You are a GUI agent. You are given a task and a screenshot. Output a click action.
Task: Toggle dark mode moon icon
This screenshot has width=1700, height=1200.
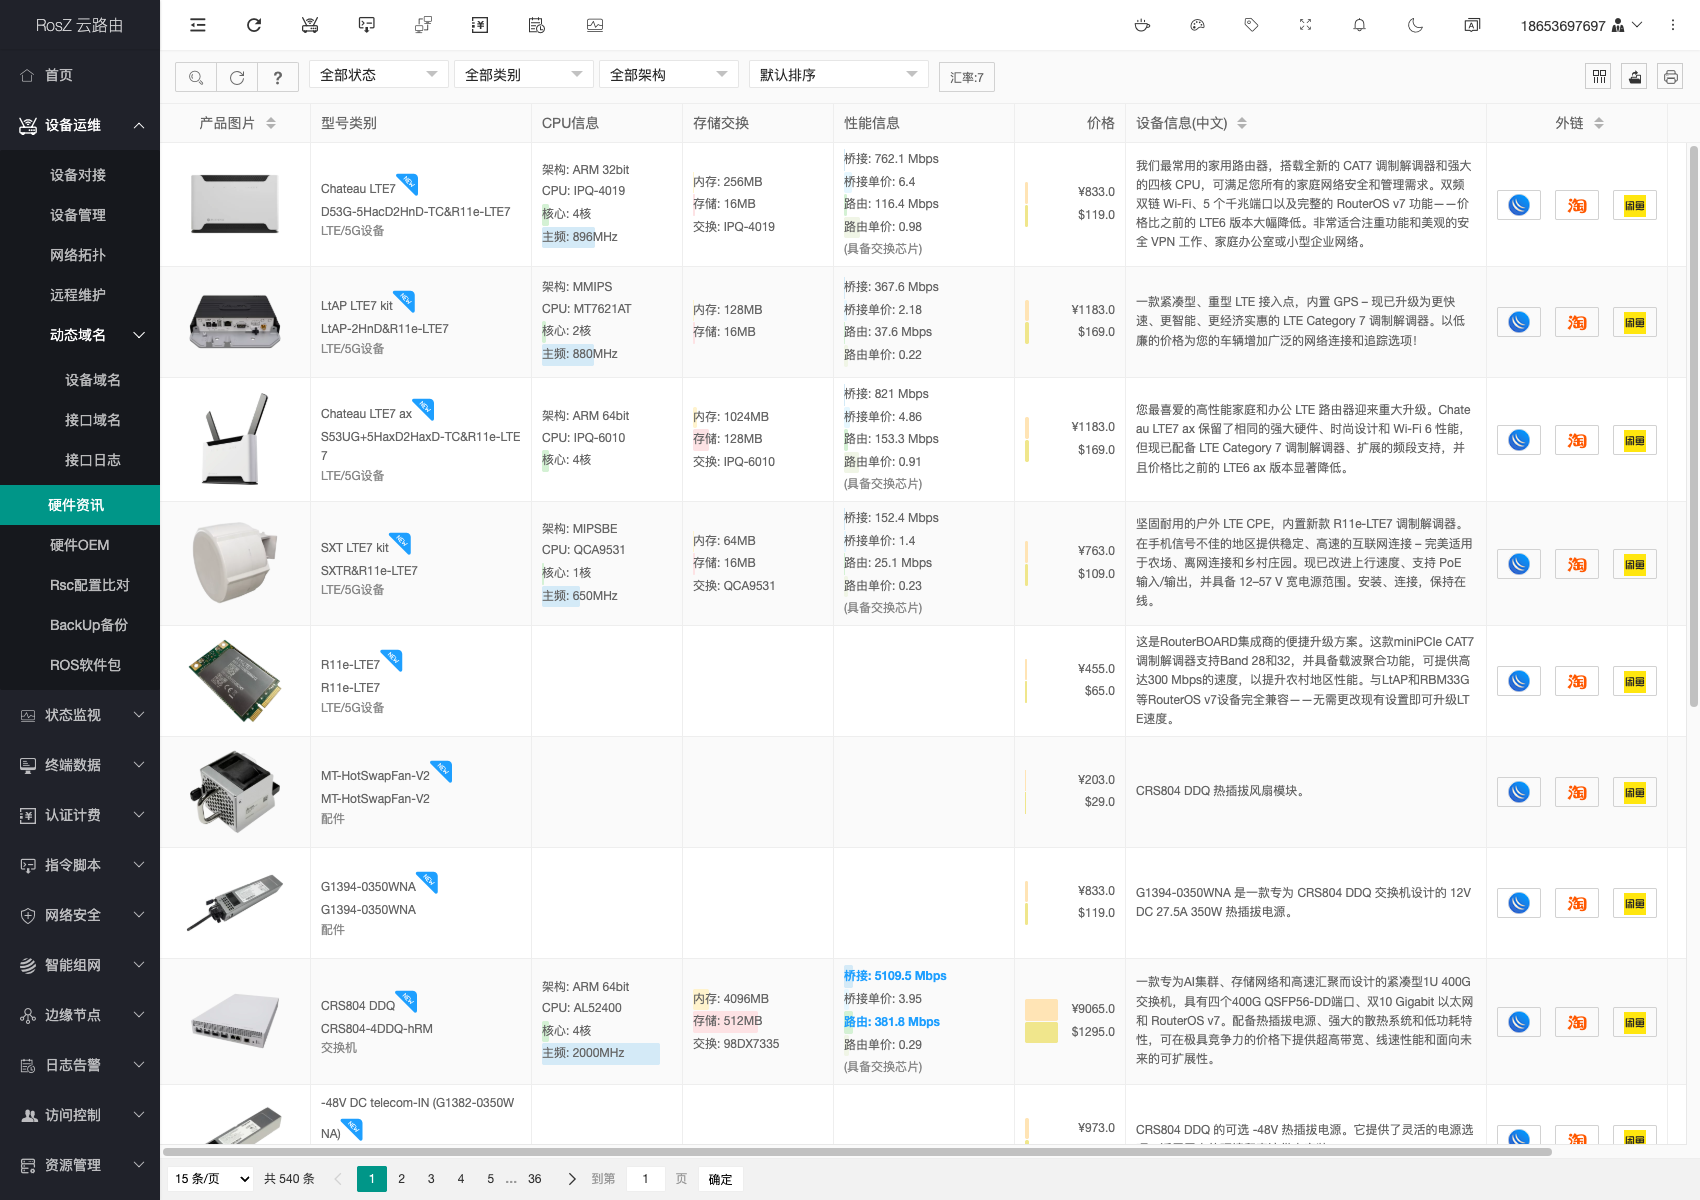pyautogui.click(x=1415, y=25)
